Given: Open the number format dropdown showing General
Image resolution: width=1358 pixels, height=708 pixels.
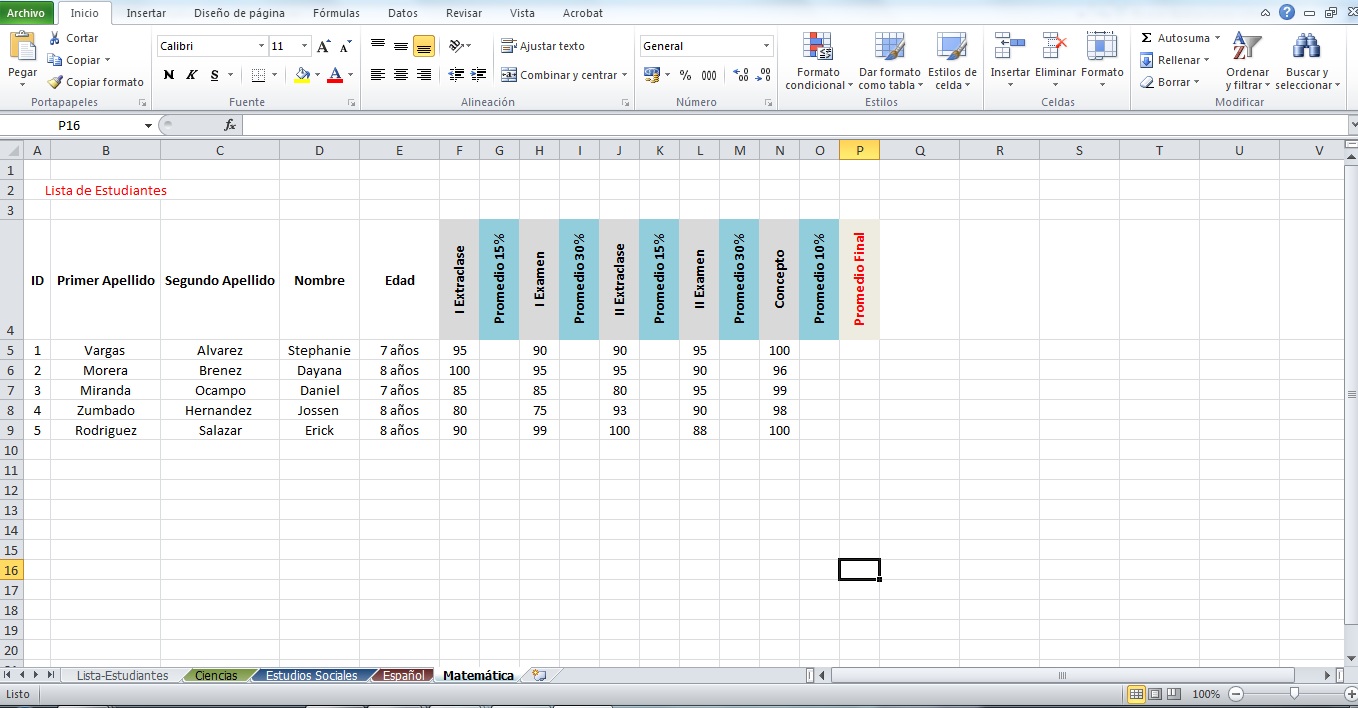Looking at the screenshot, I should 765,45.
